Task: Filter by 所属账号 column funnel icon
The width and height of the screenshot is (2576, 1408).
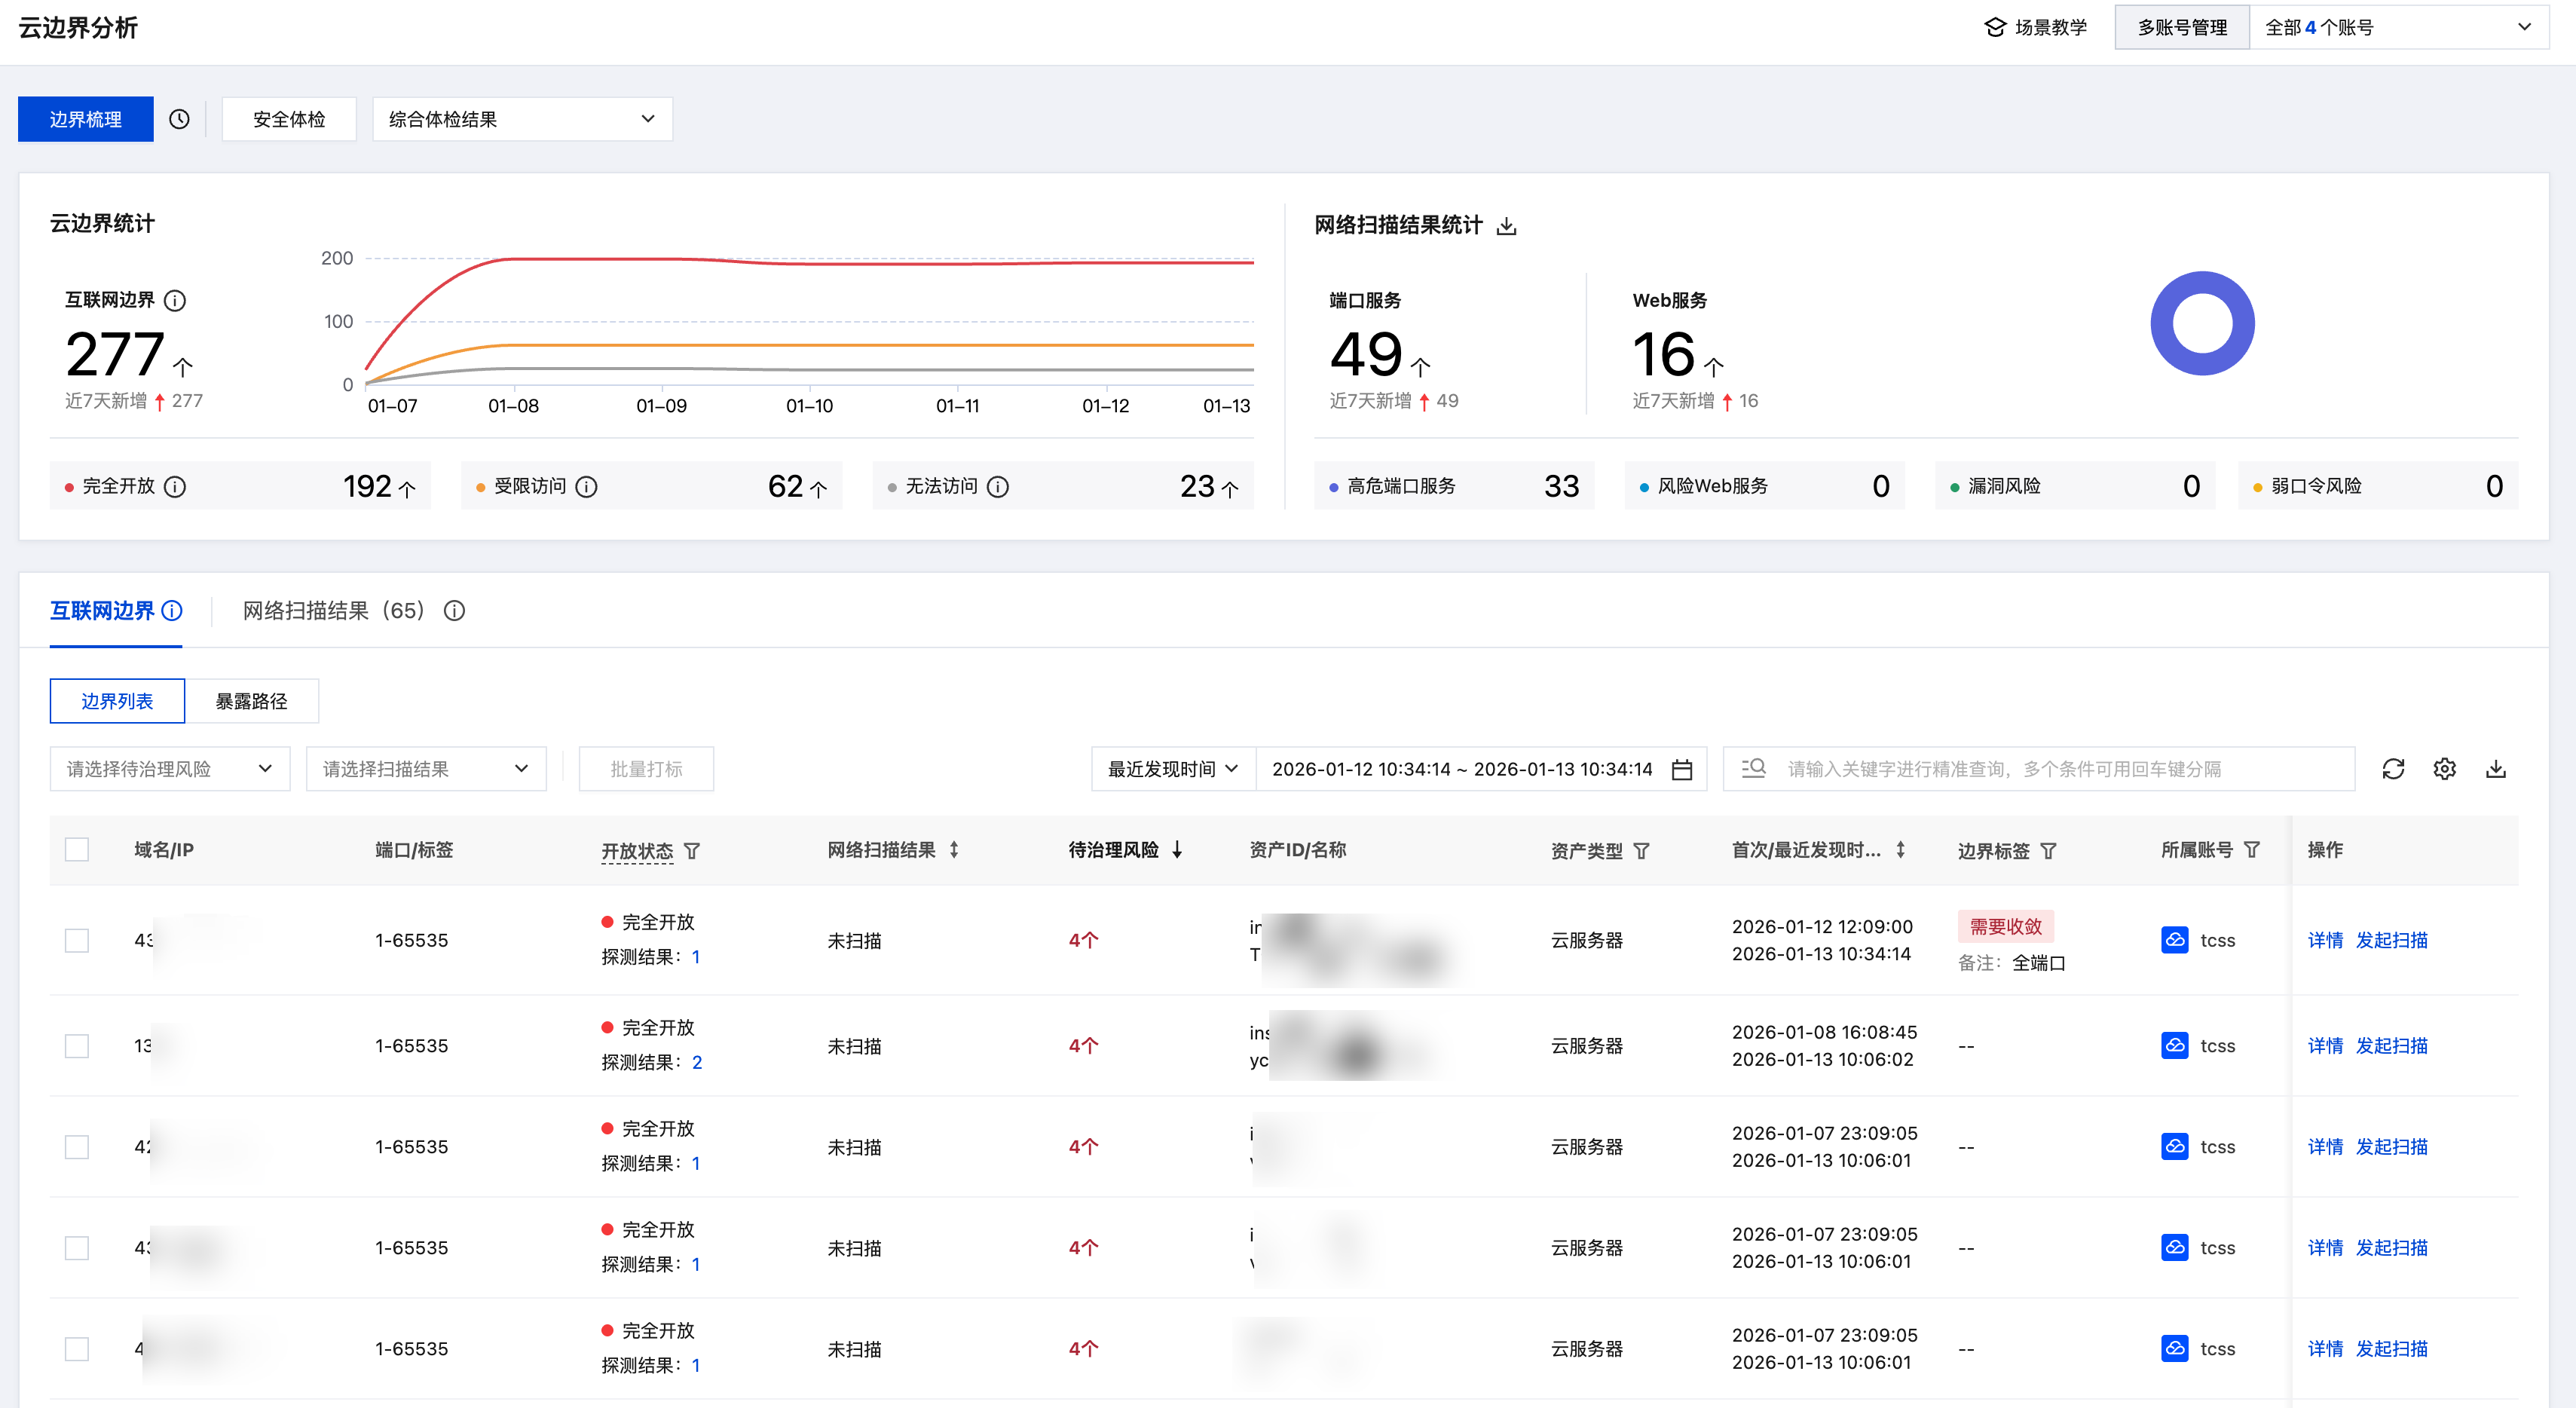Action: (x=2252, y=850)
